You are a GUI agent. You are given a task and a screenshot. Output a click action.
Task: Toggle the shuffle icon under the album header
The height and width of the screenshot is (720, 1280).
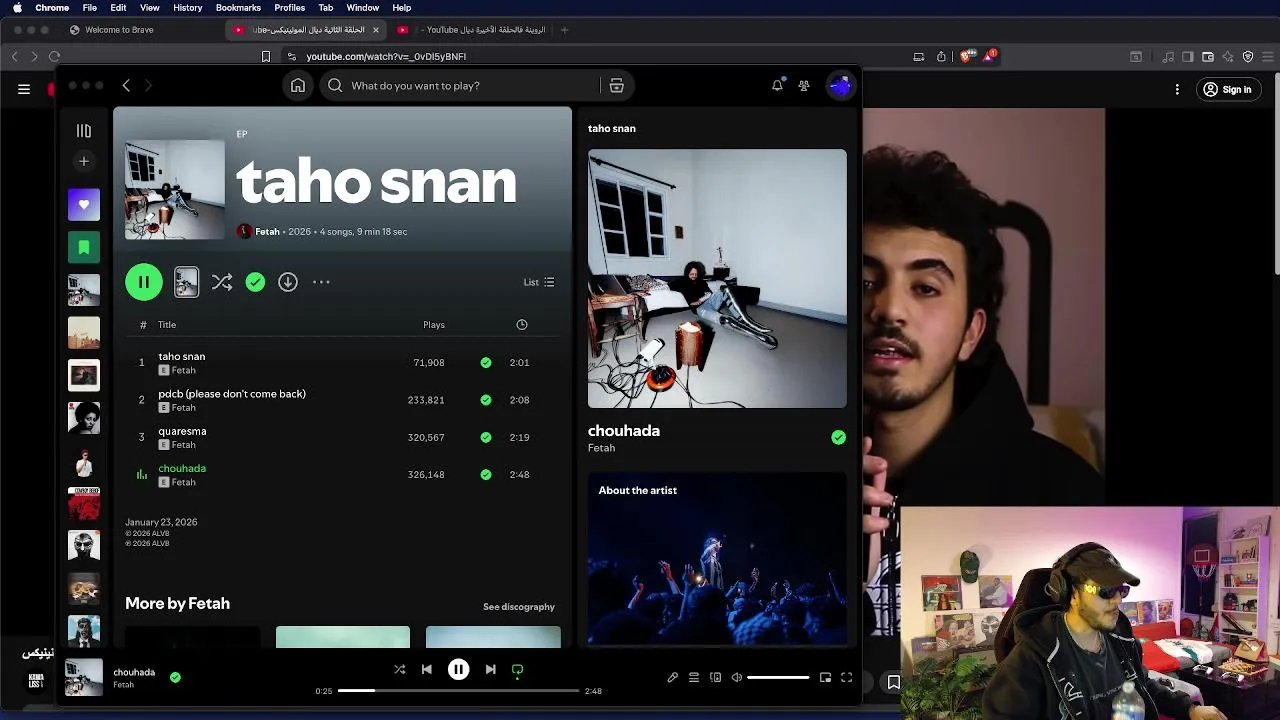(222, 282)
